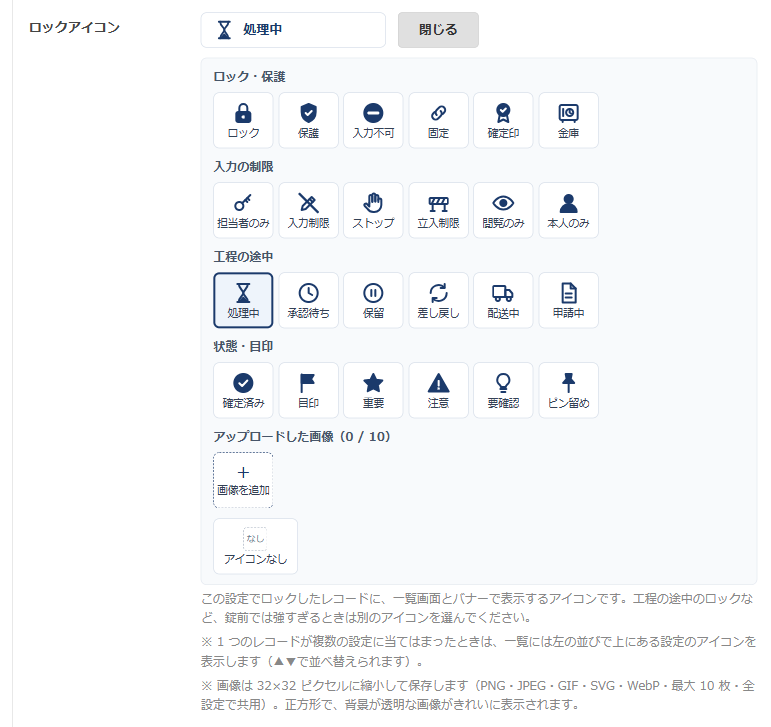Click the 閉じる button
This screenshot has width=771, height=727.
(438, 30)
